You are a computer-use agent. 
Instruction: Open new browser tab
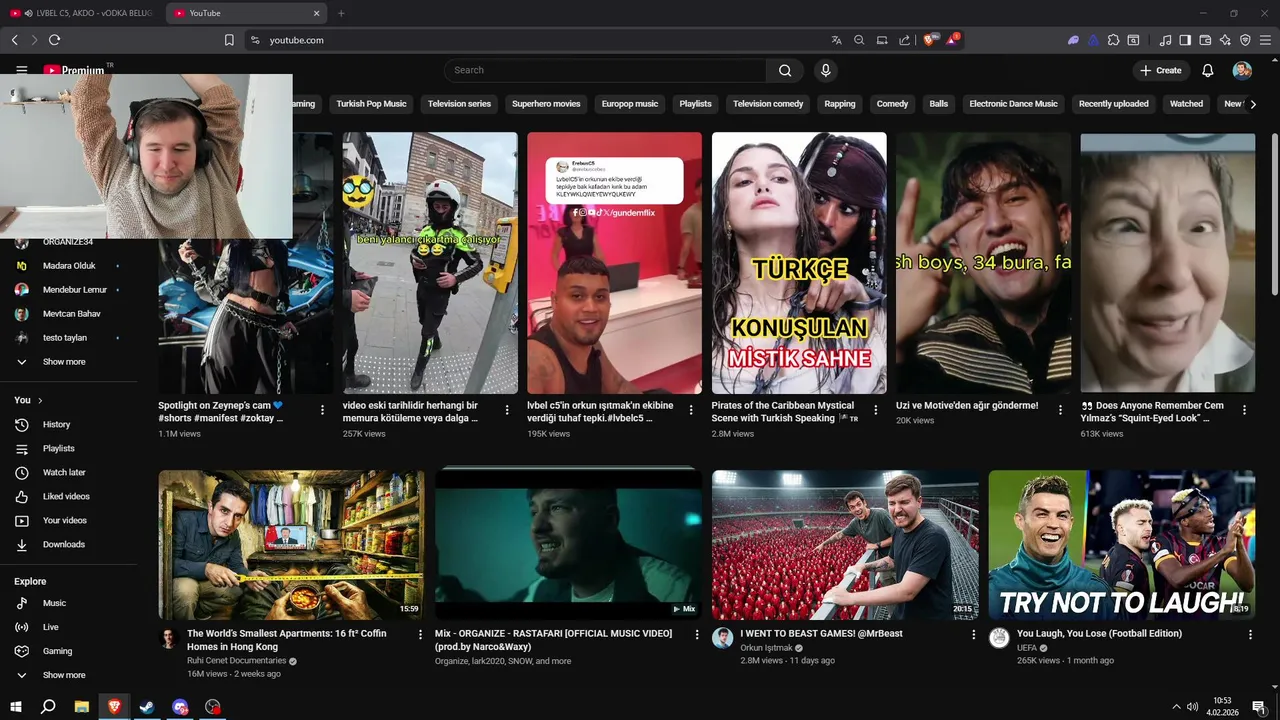tap(341, 13)
